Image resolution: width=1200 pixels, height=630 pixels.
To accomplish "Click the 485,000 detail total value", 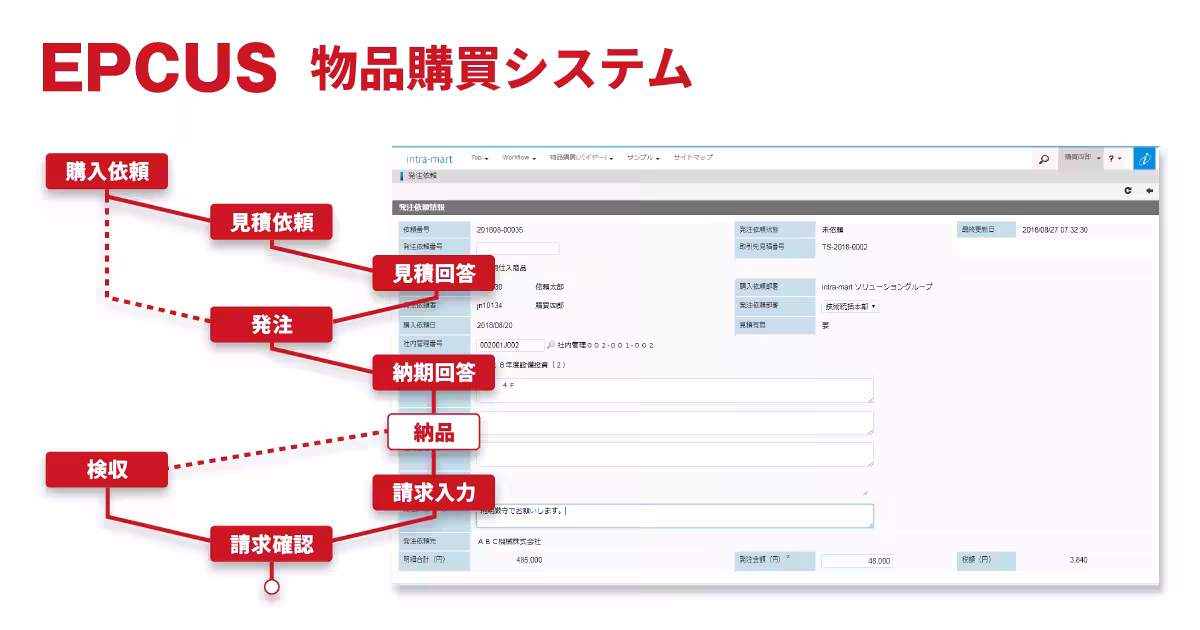I will click(x=529, y=561).
